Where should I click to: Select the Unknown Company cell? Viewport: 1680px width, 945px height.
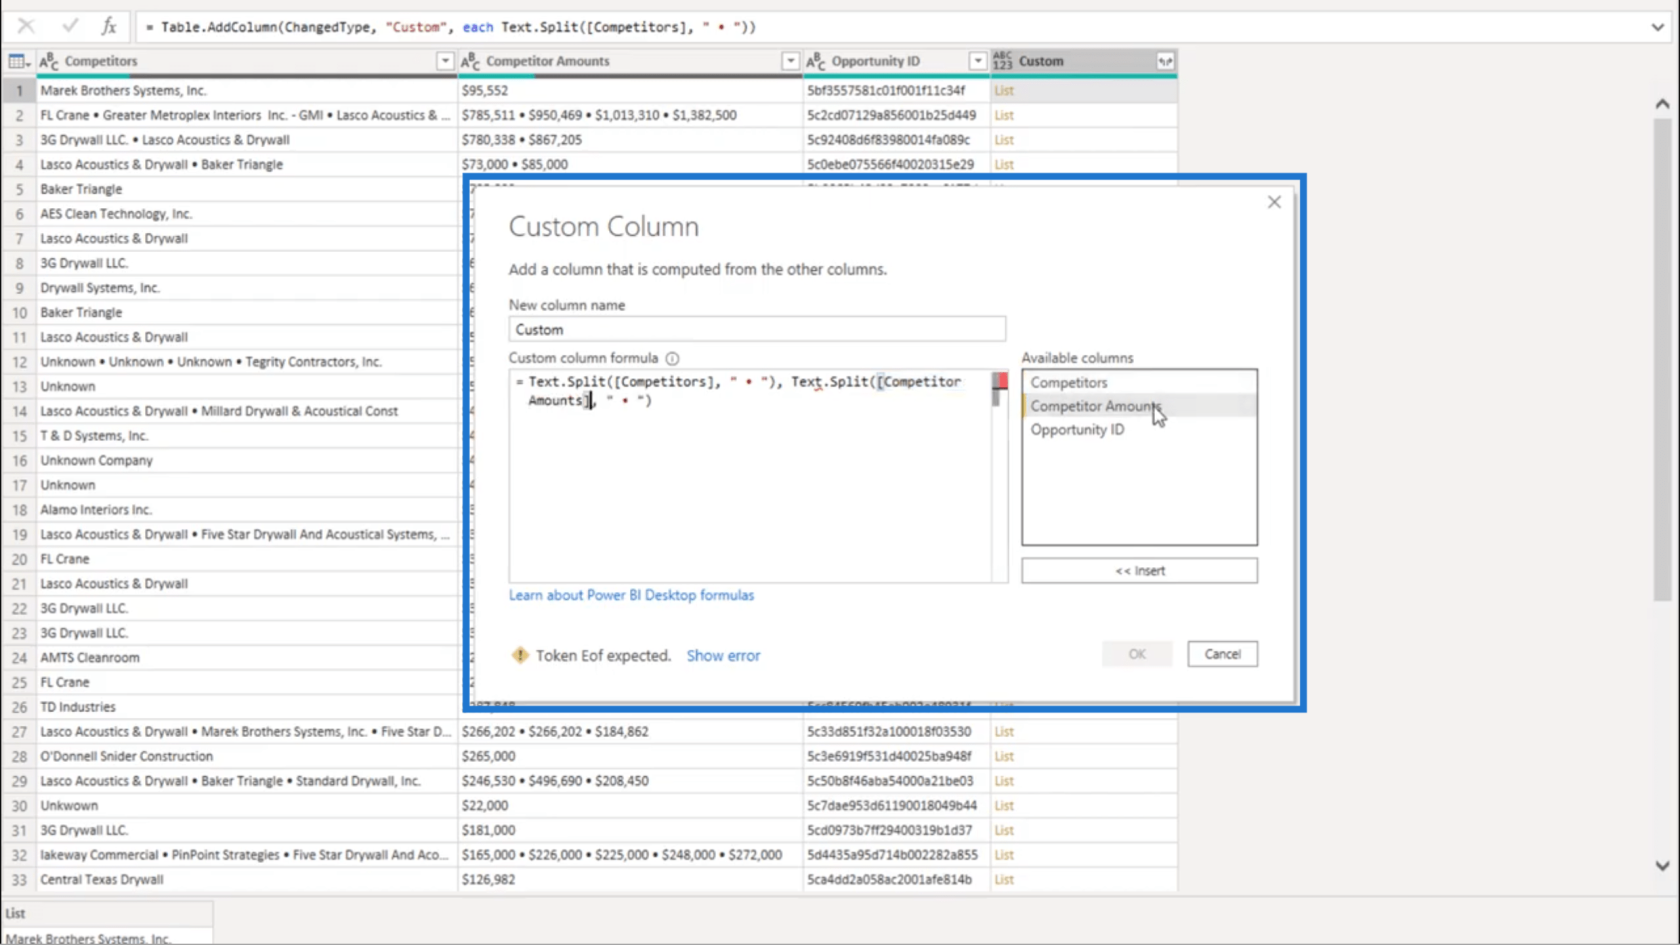tap(247, 460)
